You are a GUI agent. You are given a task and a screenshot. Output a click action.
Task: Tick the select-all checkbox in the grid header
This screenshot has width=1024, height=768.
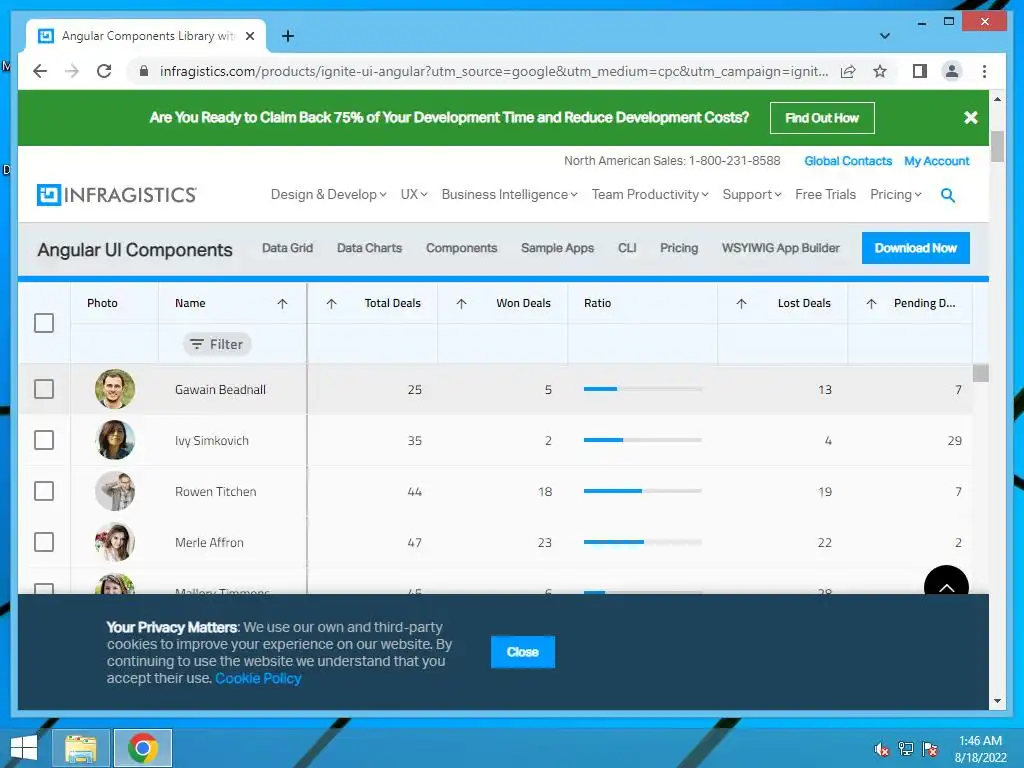(x=44, y=323)
